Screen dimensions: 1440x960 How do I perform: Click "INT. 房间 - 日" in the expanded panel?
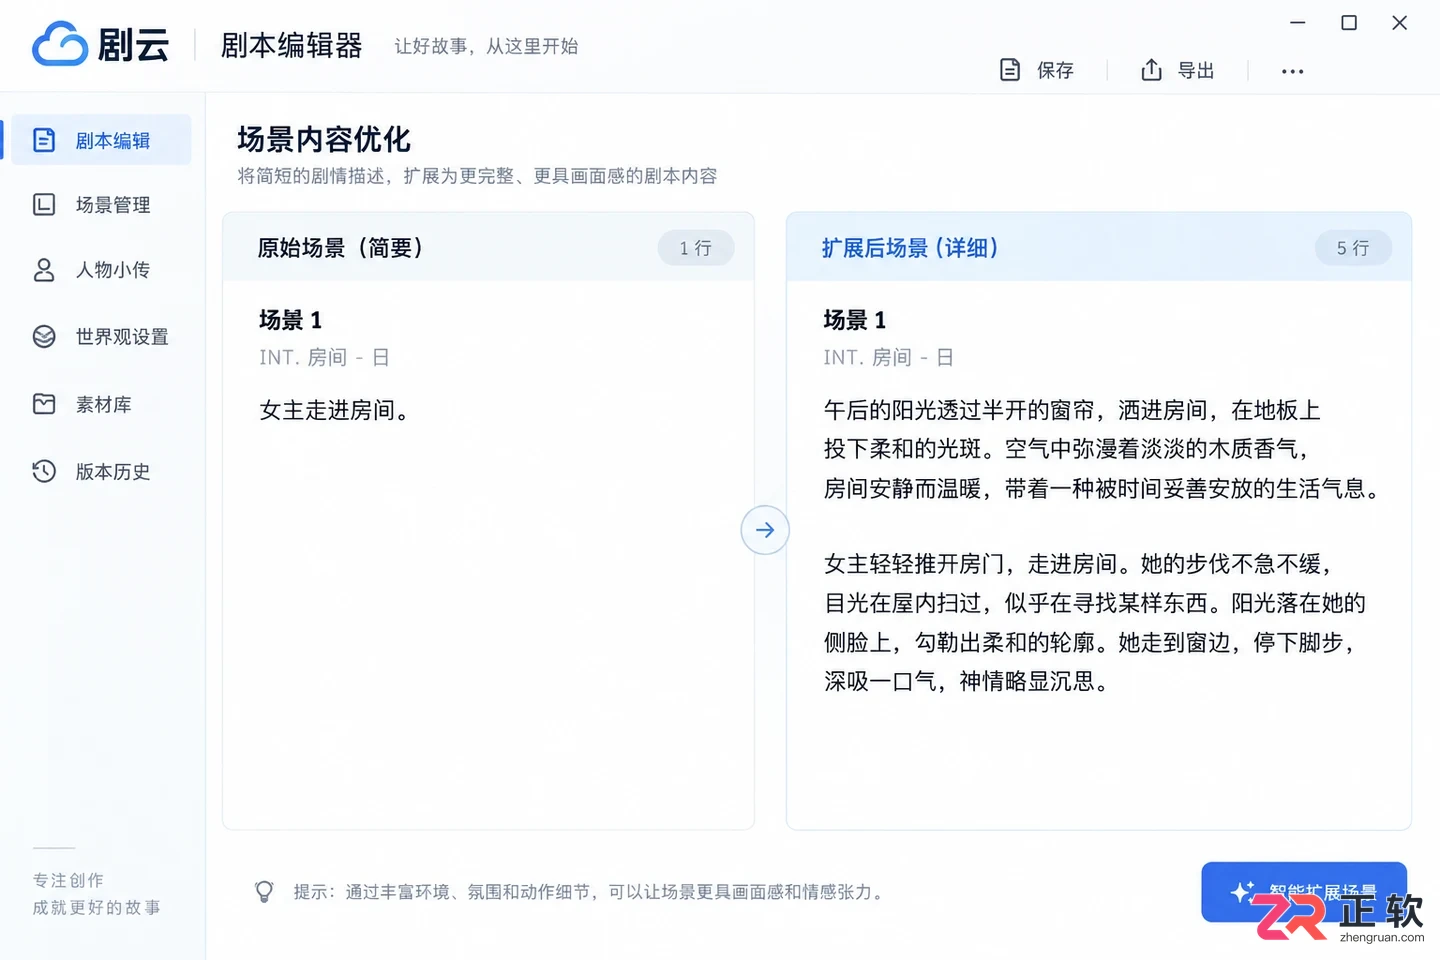coord(889,357)
